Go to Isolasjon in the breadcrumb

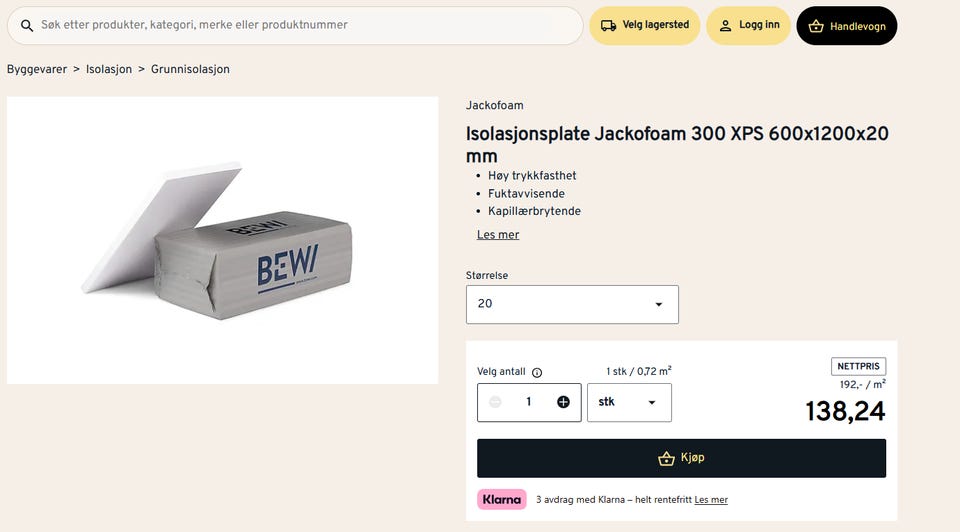(109, 69)
